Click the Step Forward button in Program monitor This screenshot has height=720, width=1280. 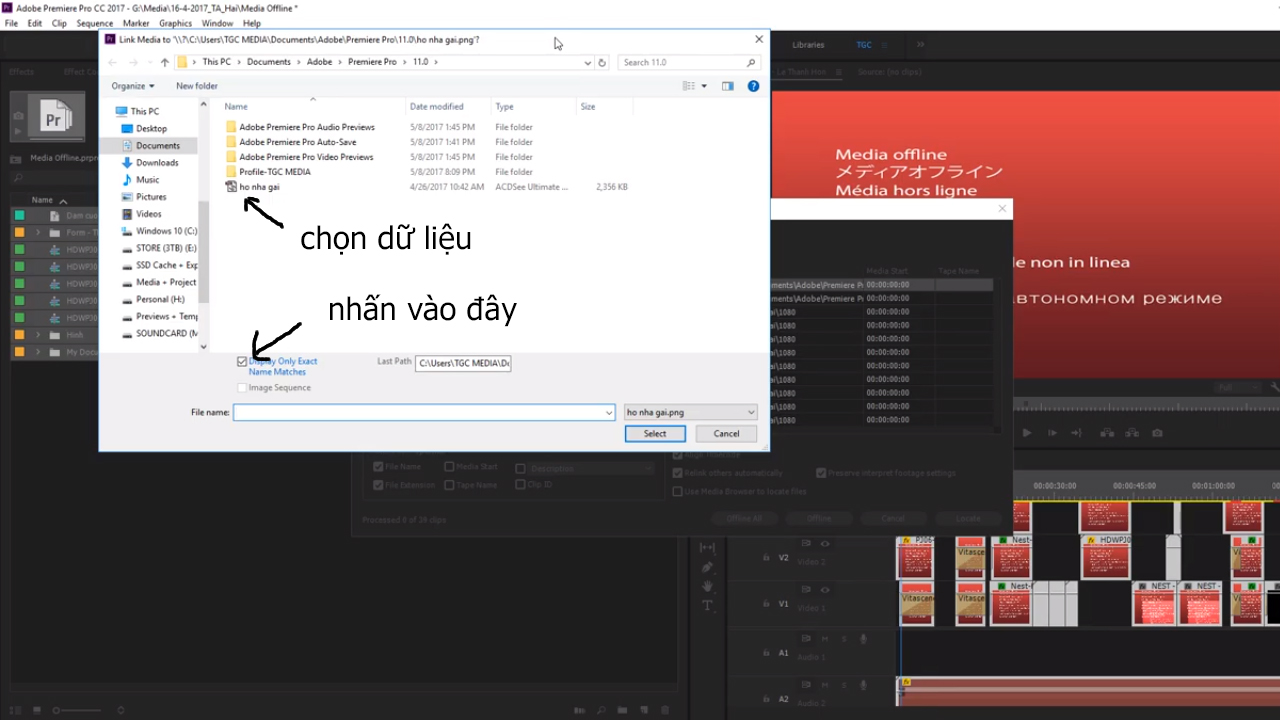pos(1052,433)
